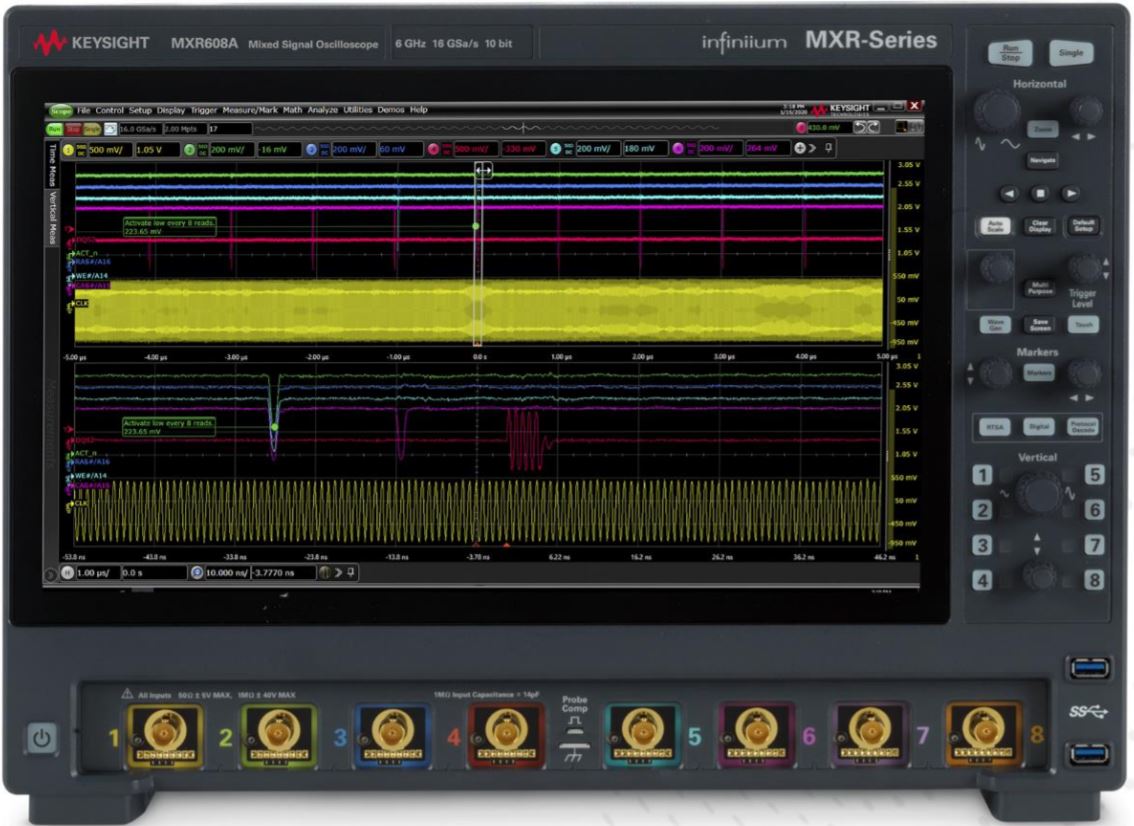Toggle channel 5 using its teal numbered circle

[x=555, y=146]
